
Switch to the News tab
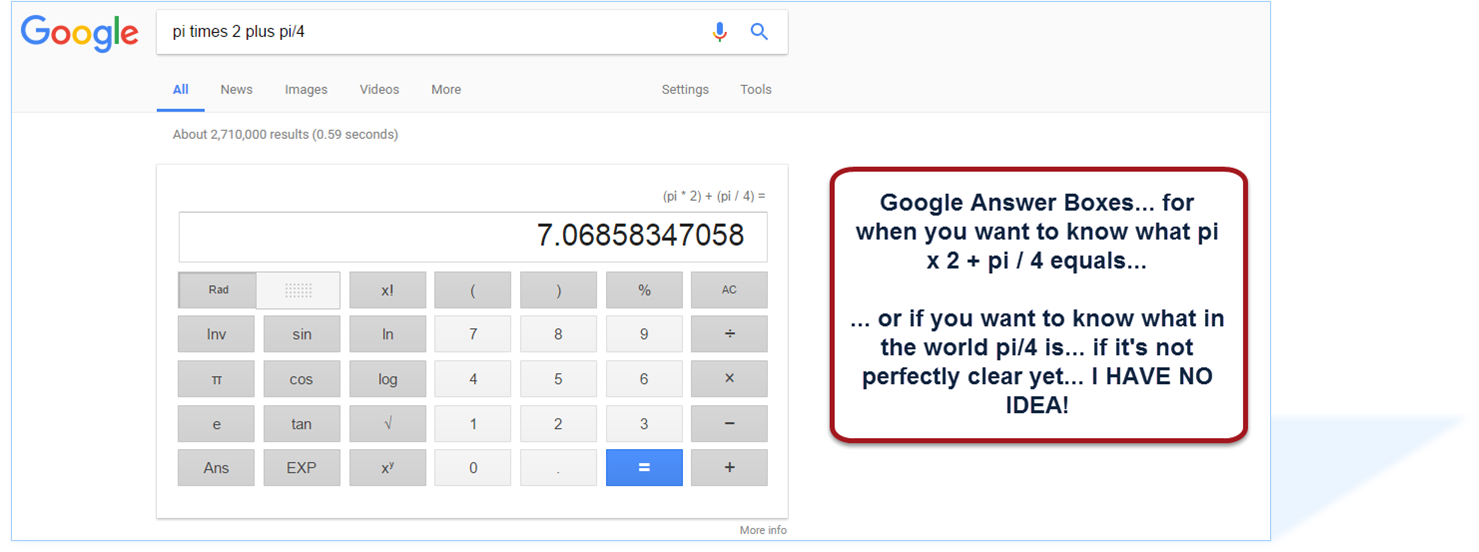[x=236, y=90]
